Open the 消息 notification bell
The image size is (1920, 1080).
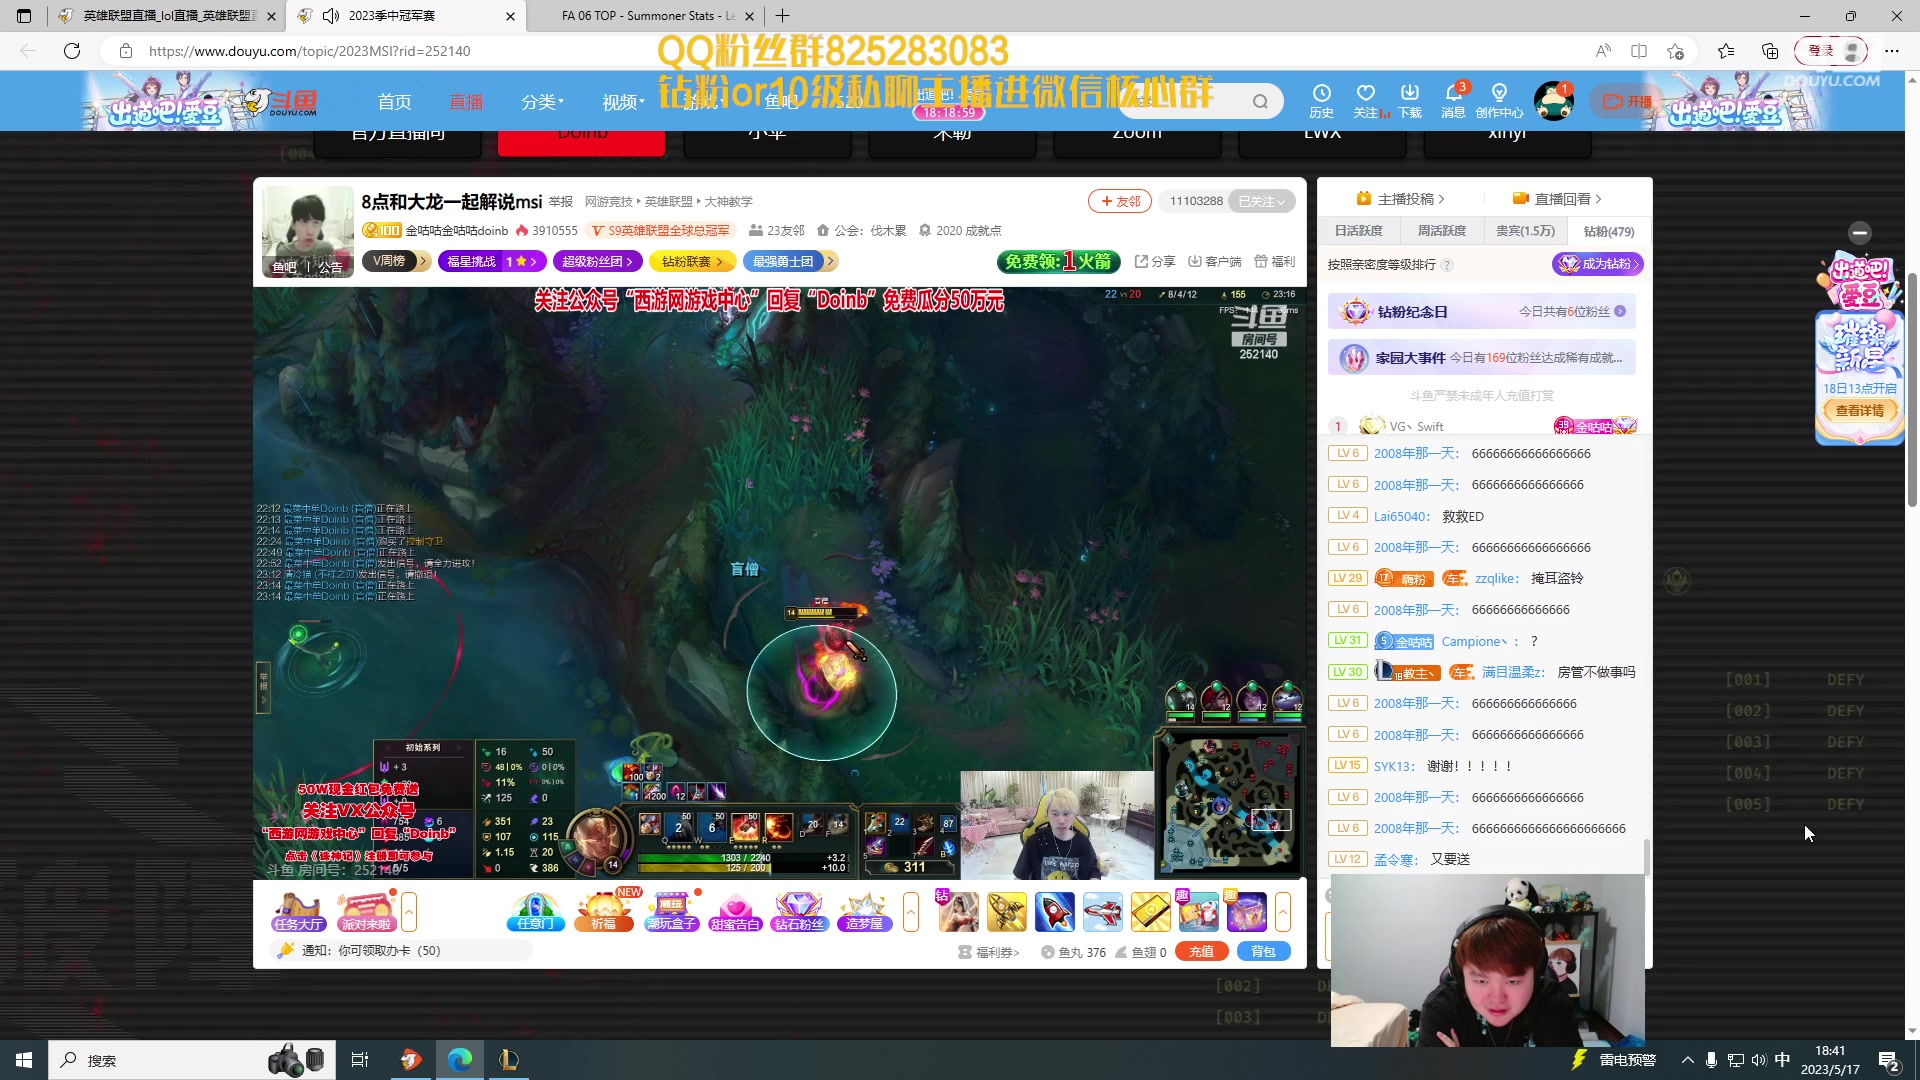(1453, 100)
